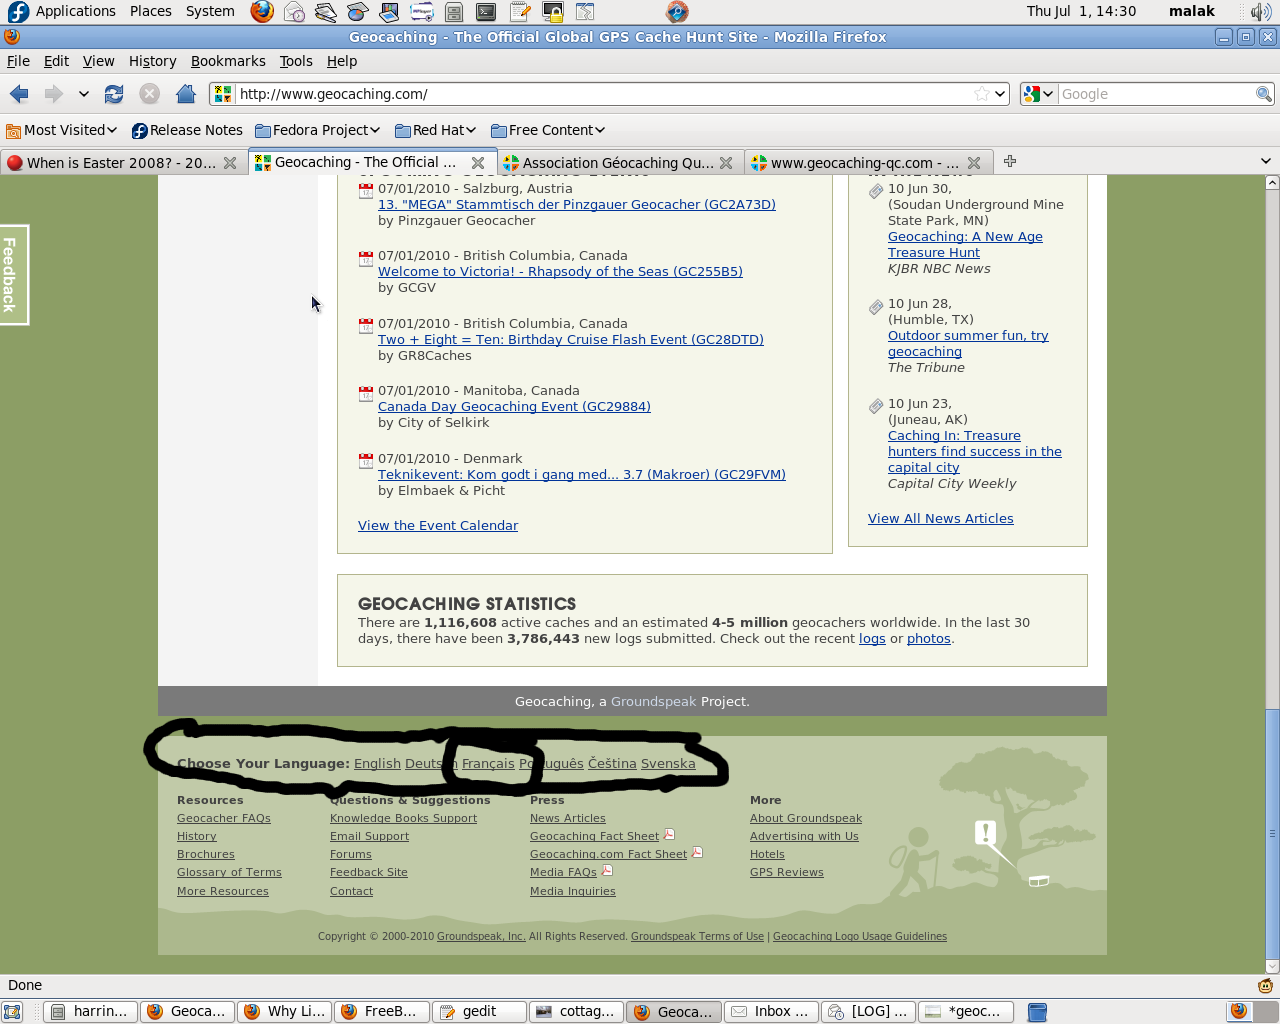The height and width of the screenshot is (1024, 1280).
Task: Switch to gedit window in taskbar
Action: point(479,1012)
